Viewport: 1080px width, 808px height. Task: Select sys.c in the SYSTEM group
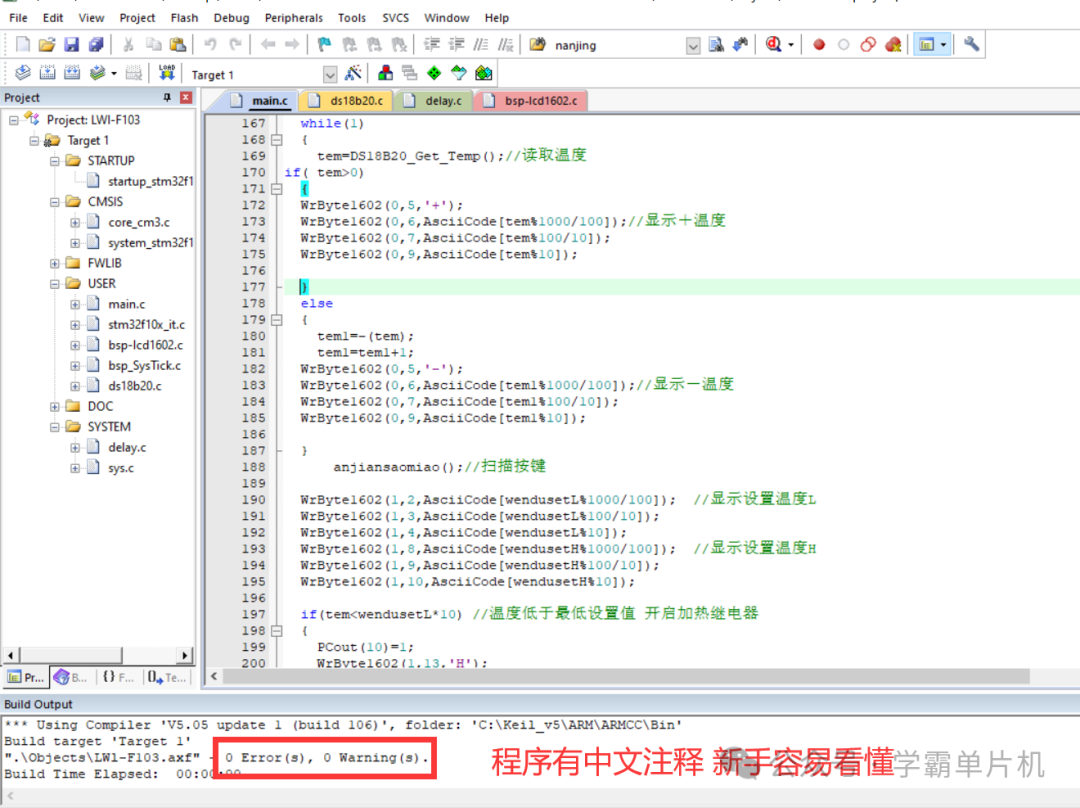tap(121, 468)
